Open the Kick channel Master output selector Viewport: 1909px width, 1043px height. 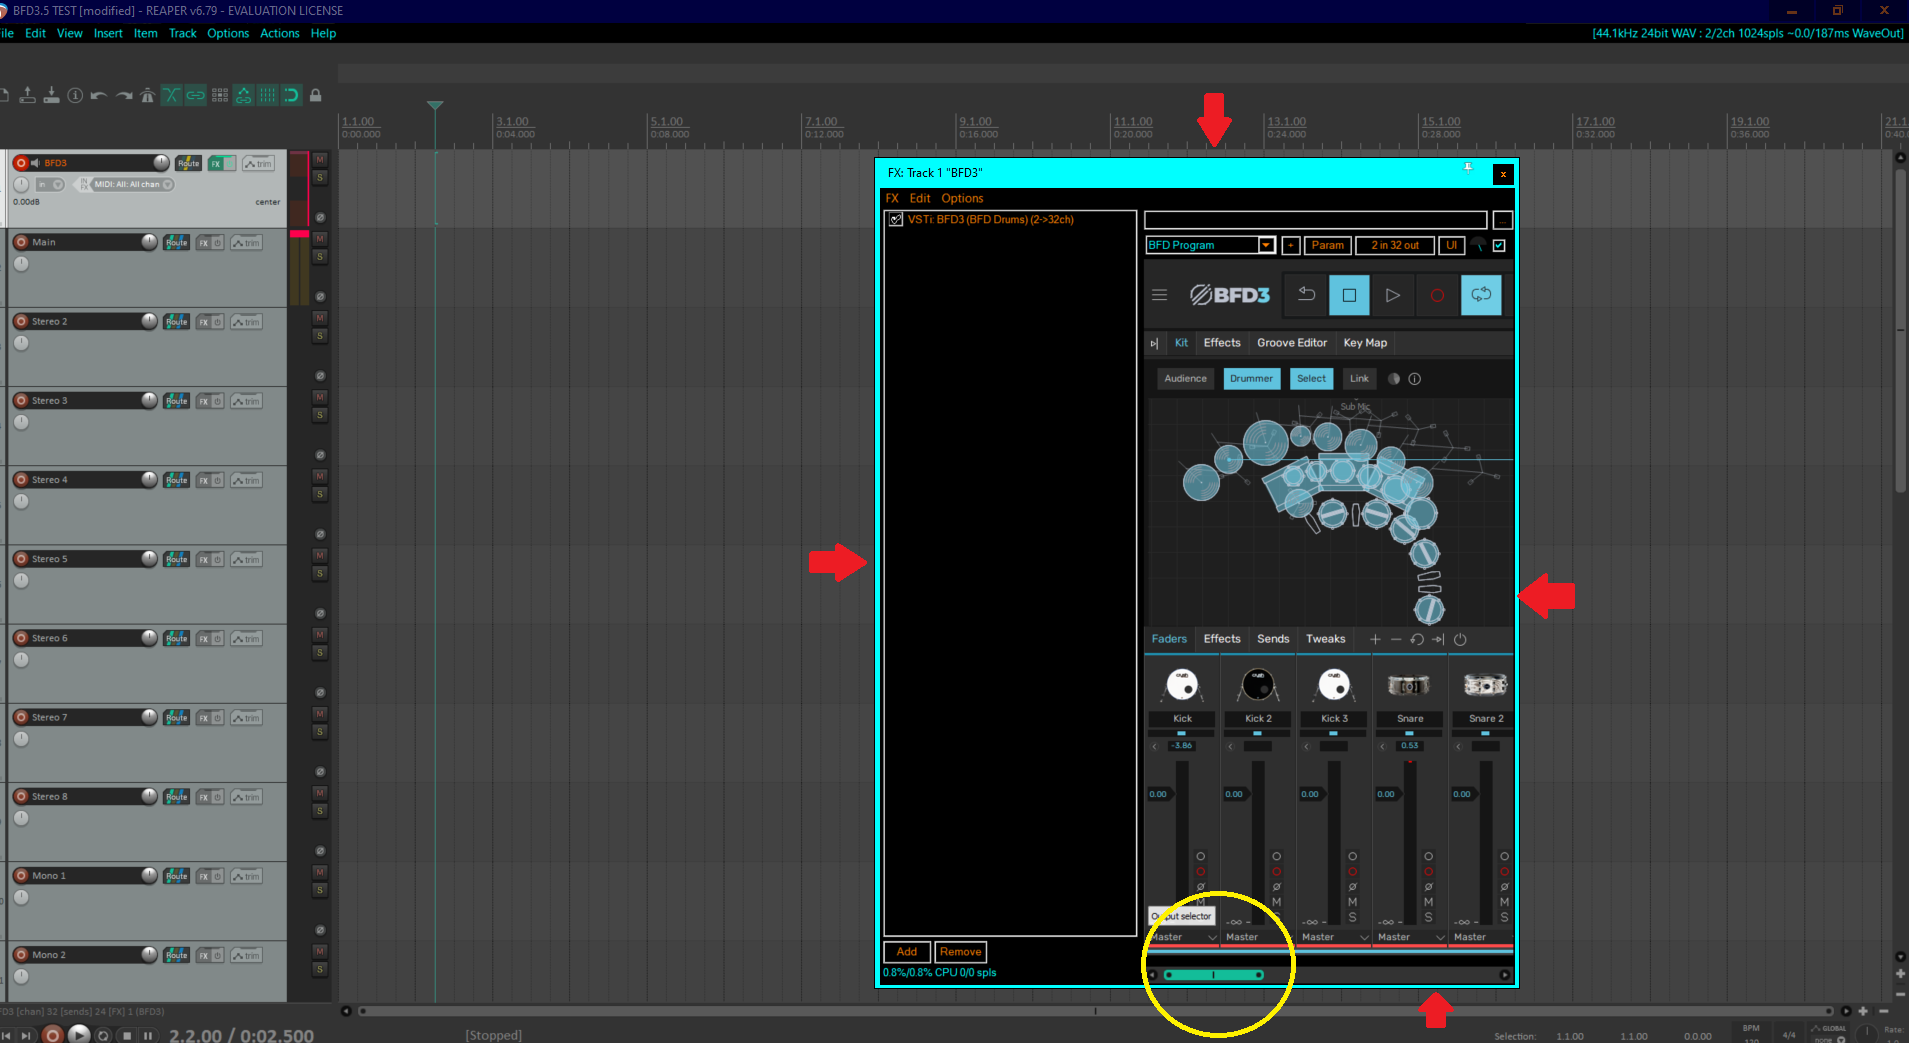point(1183,937)
